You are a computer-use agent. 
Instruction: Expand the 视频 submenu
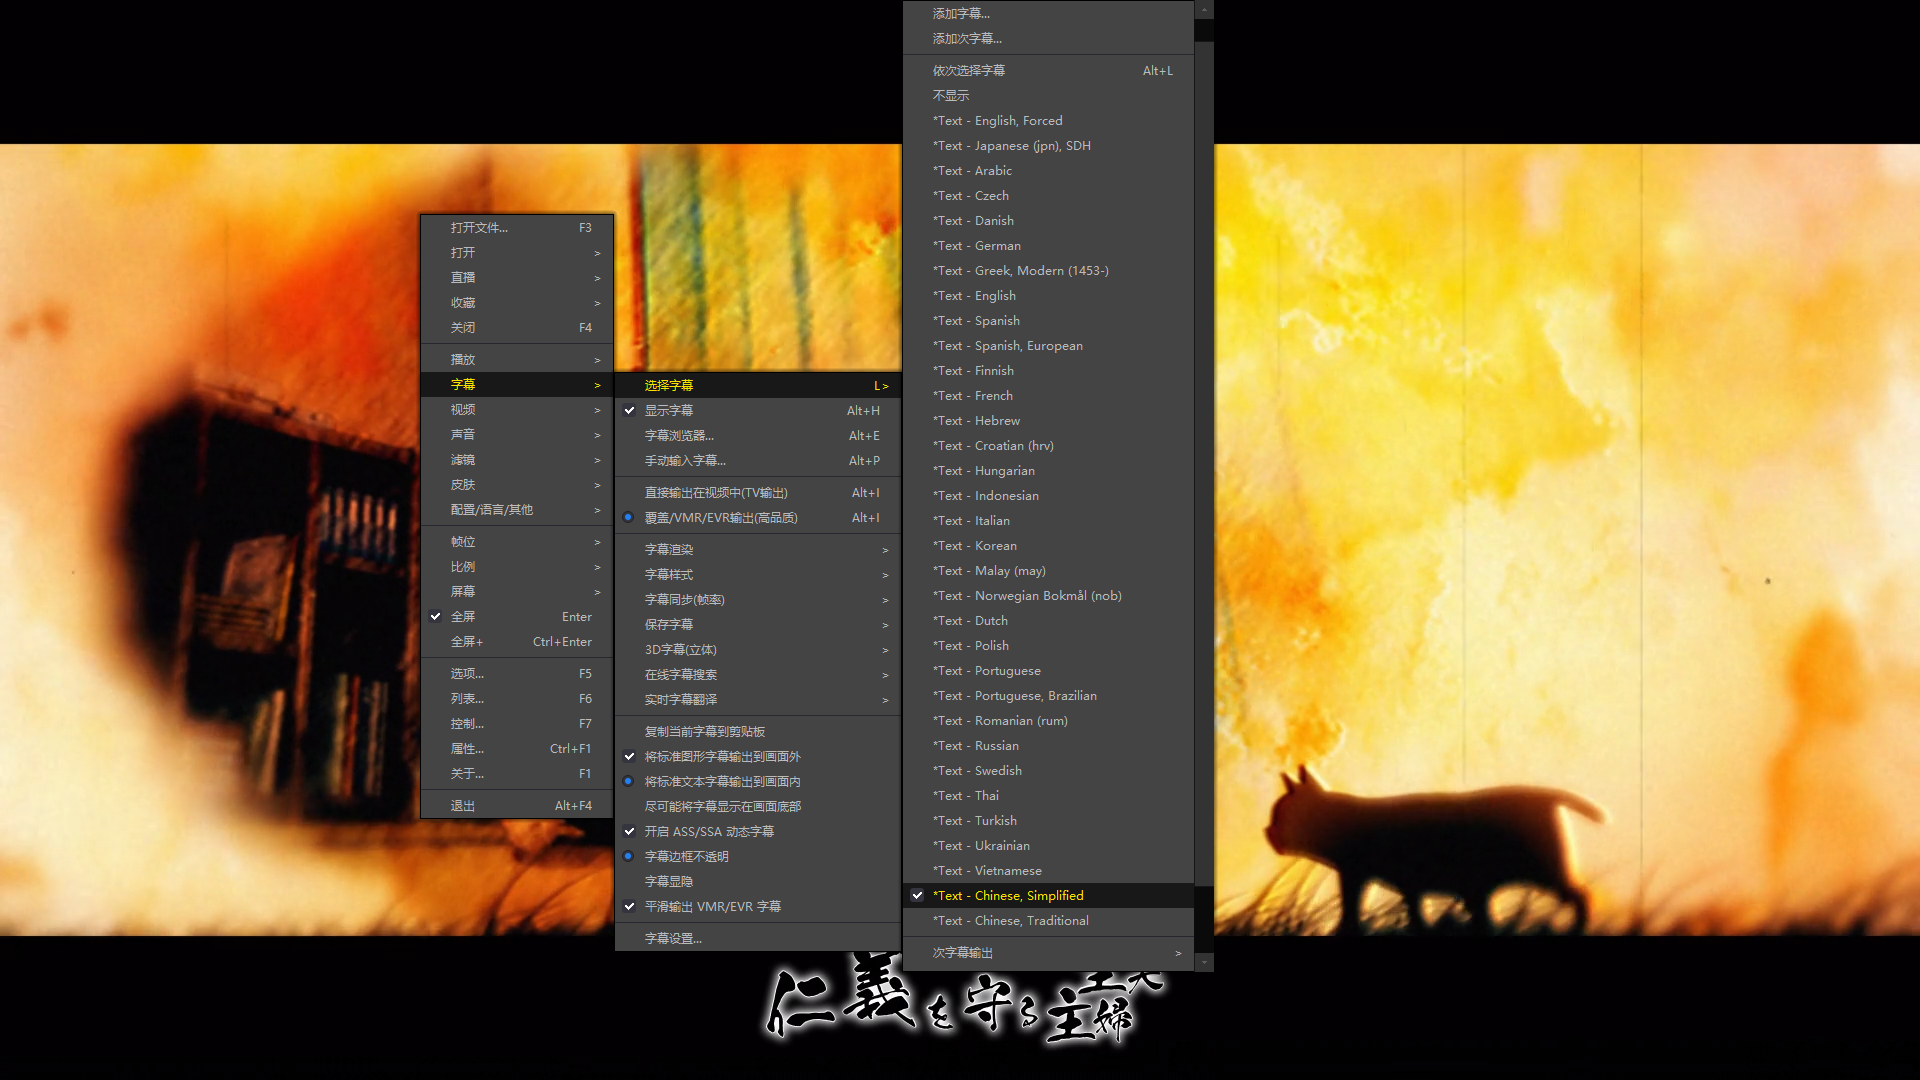pyautogui.click(x=517, y=410)
